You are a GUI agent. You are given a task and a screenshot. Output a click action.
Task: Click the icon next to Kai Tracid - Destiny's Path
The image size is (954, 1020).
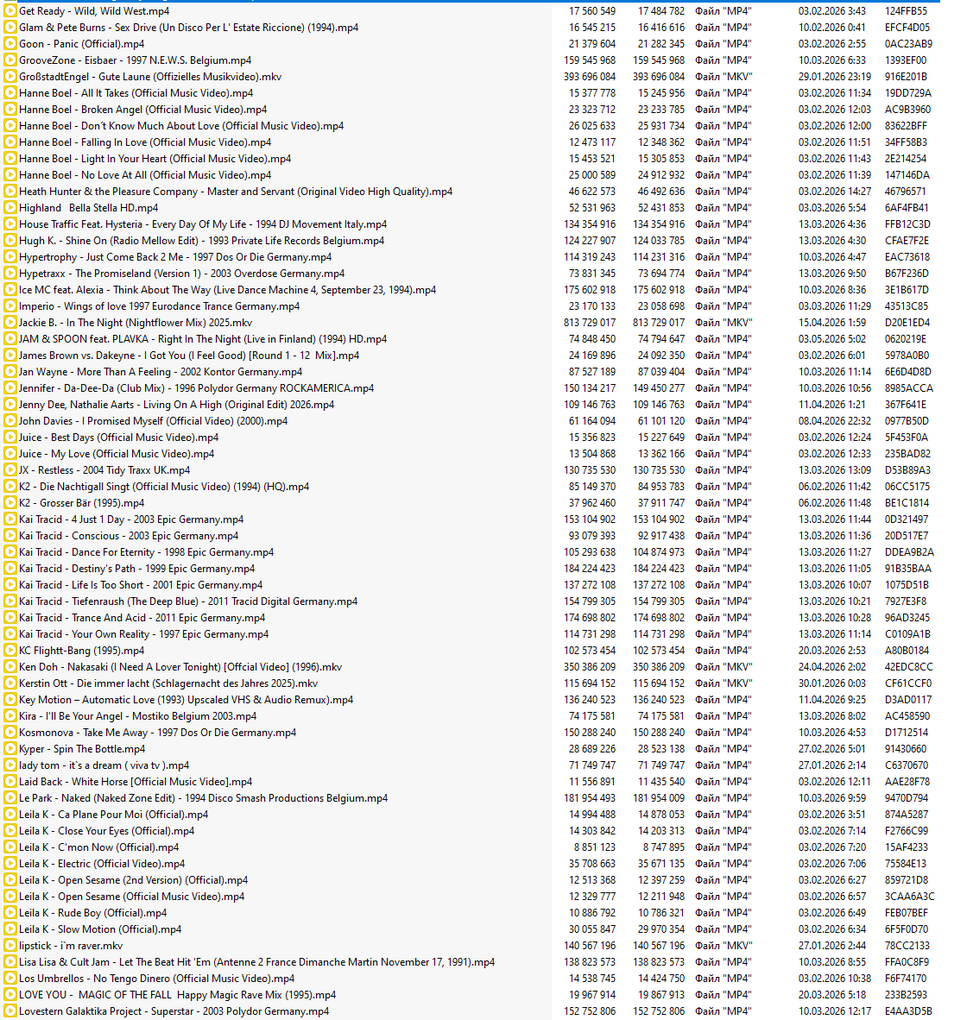[10, 569]
